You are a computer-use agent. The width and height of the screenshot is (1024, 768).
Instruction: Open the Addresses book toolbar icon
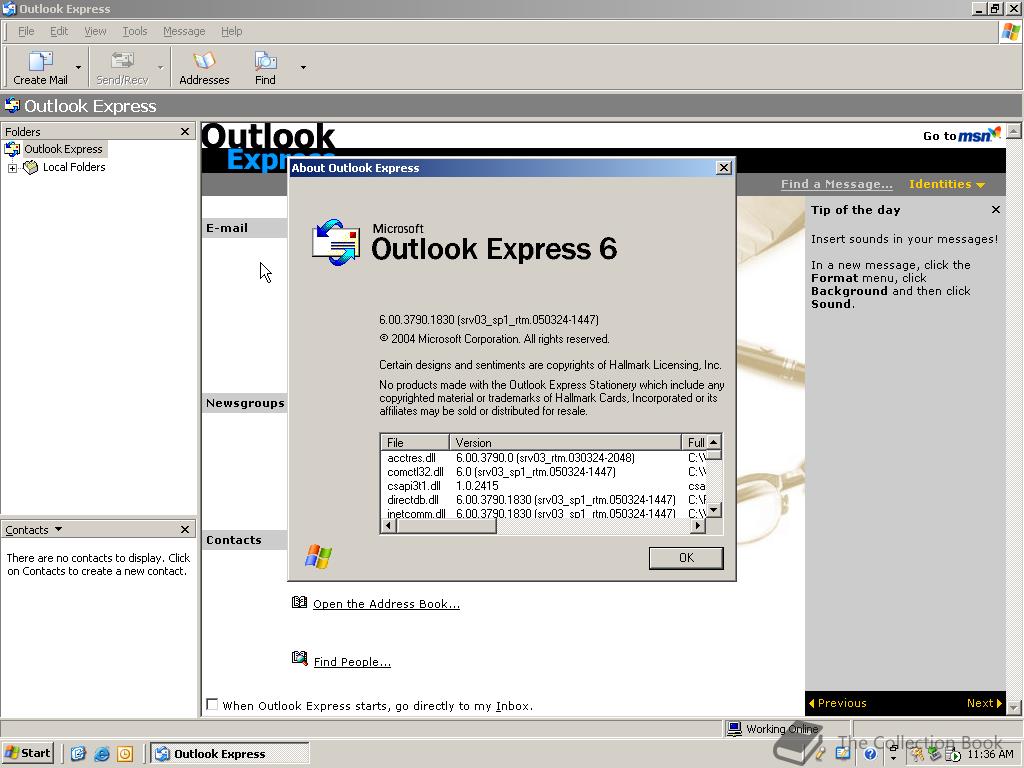pos(204,61)
